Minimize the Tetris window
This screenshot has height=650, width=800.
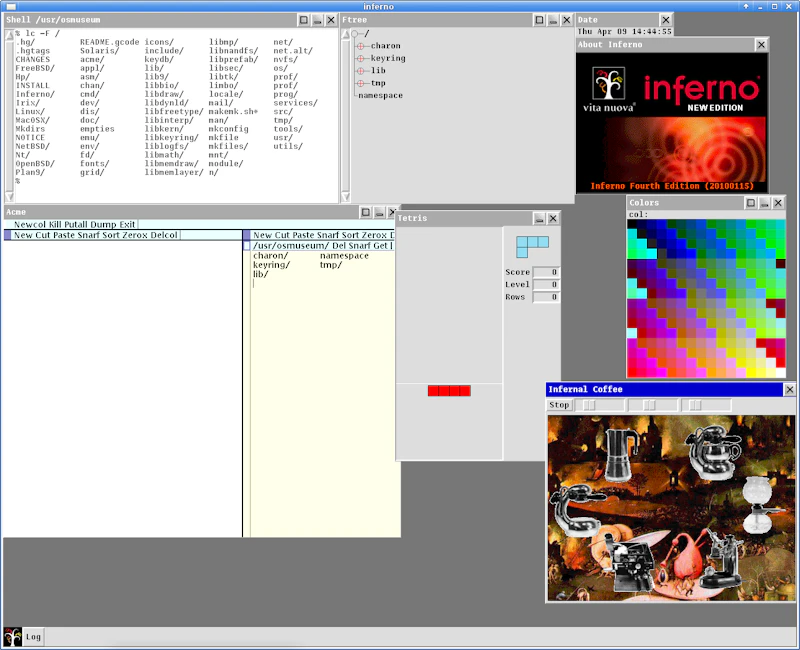tap(539, 219)
